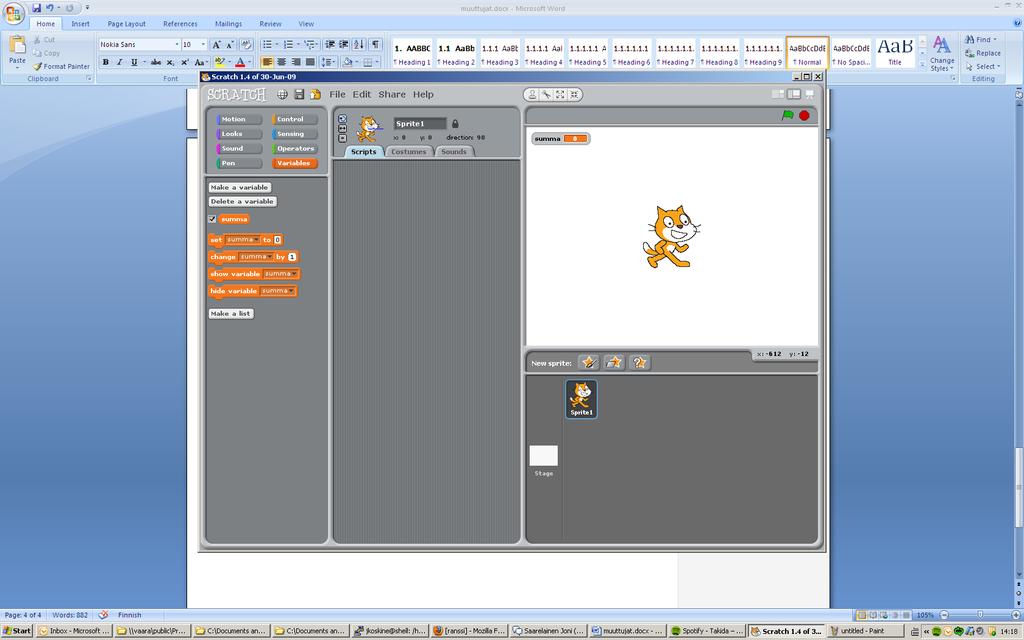The height and width of the screenshot is (640, 1024).
Task: Click the Make a variable button
Action: (x=240, y=187)
